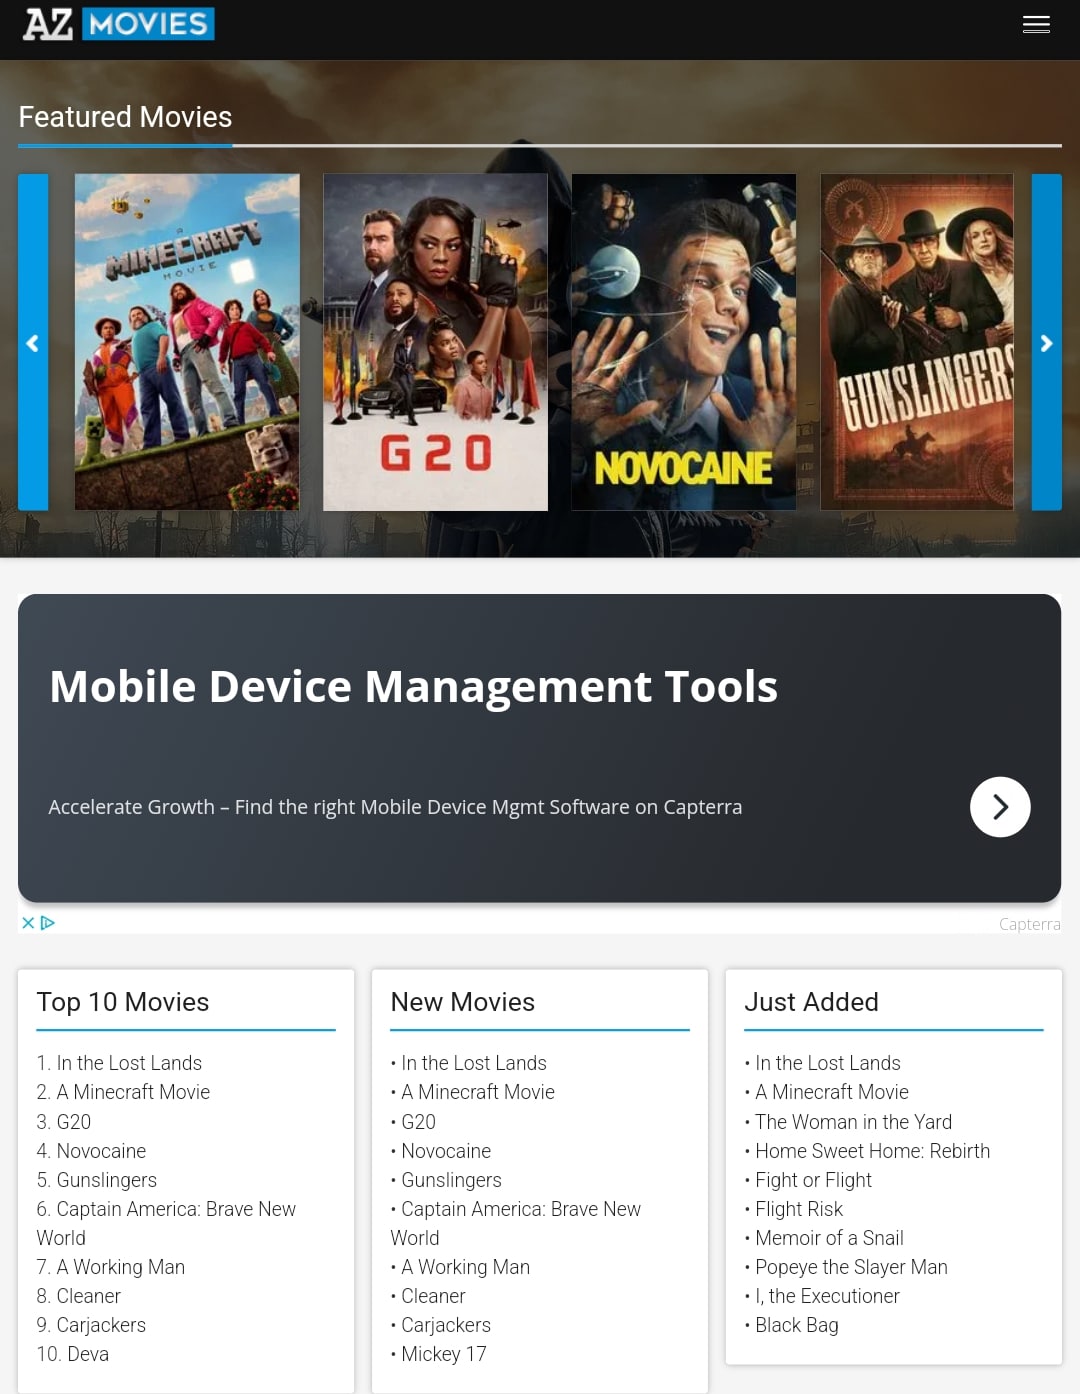Open Flight Risk in Just Added
This screenshot has height=1394, width=1080.
click(799, 1209)
